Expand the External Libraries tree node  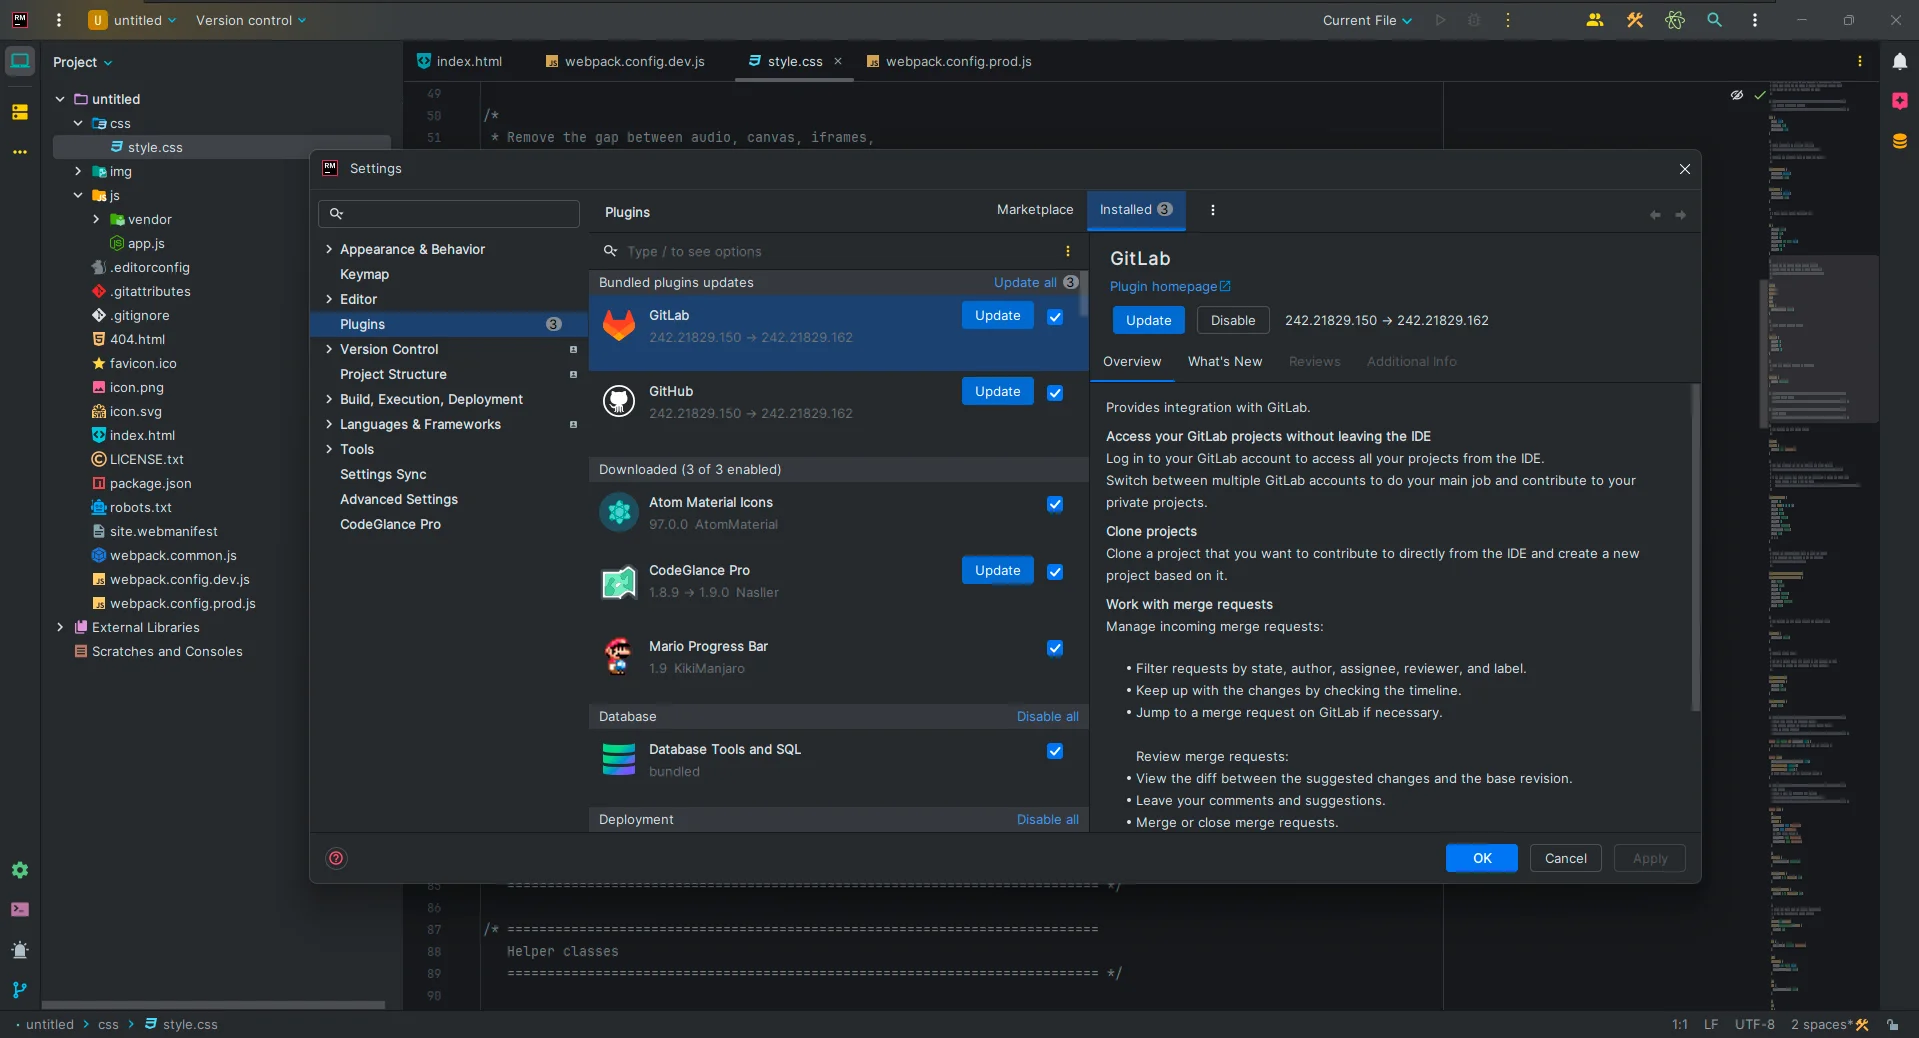[x=60, y=627]
